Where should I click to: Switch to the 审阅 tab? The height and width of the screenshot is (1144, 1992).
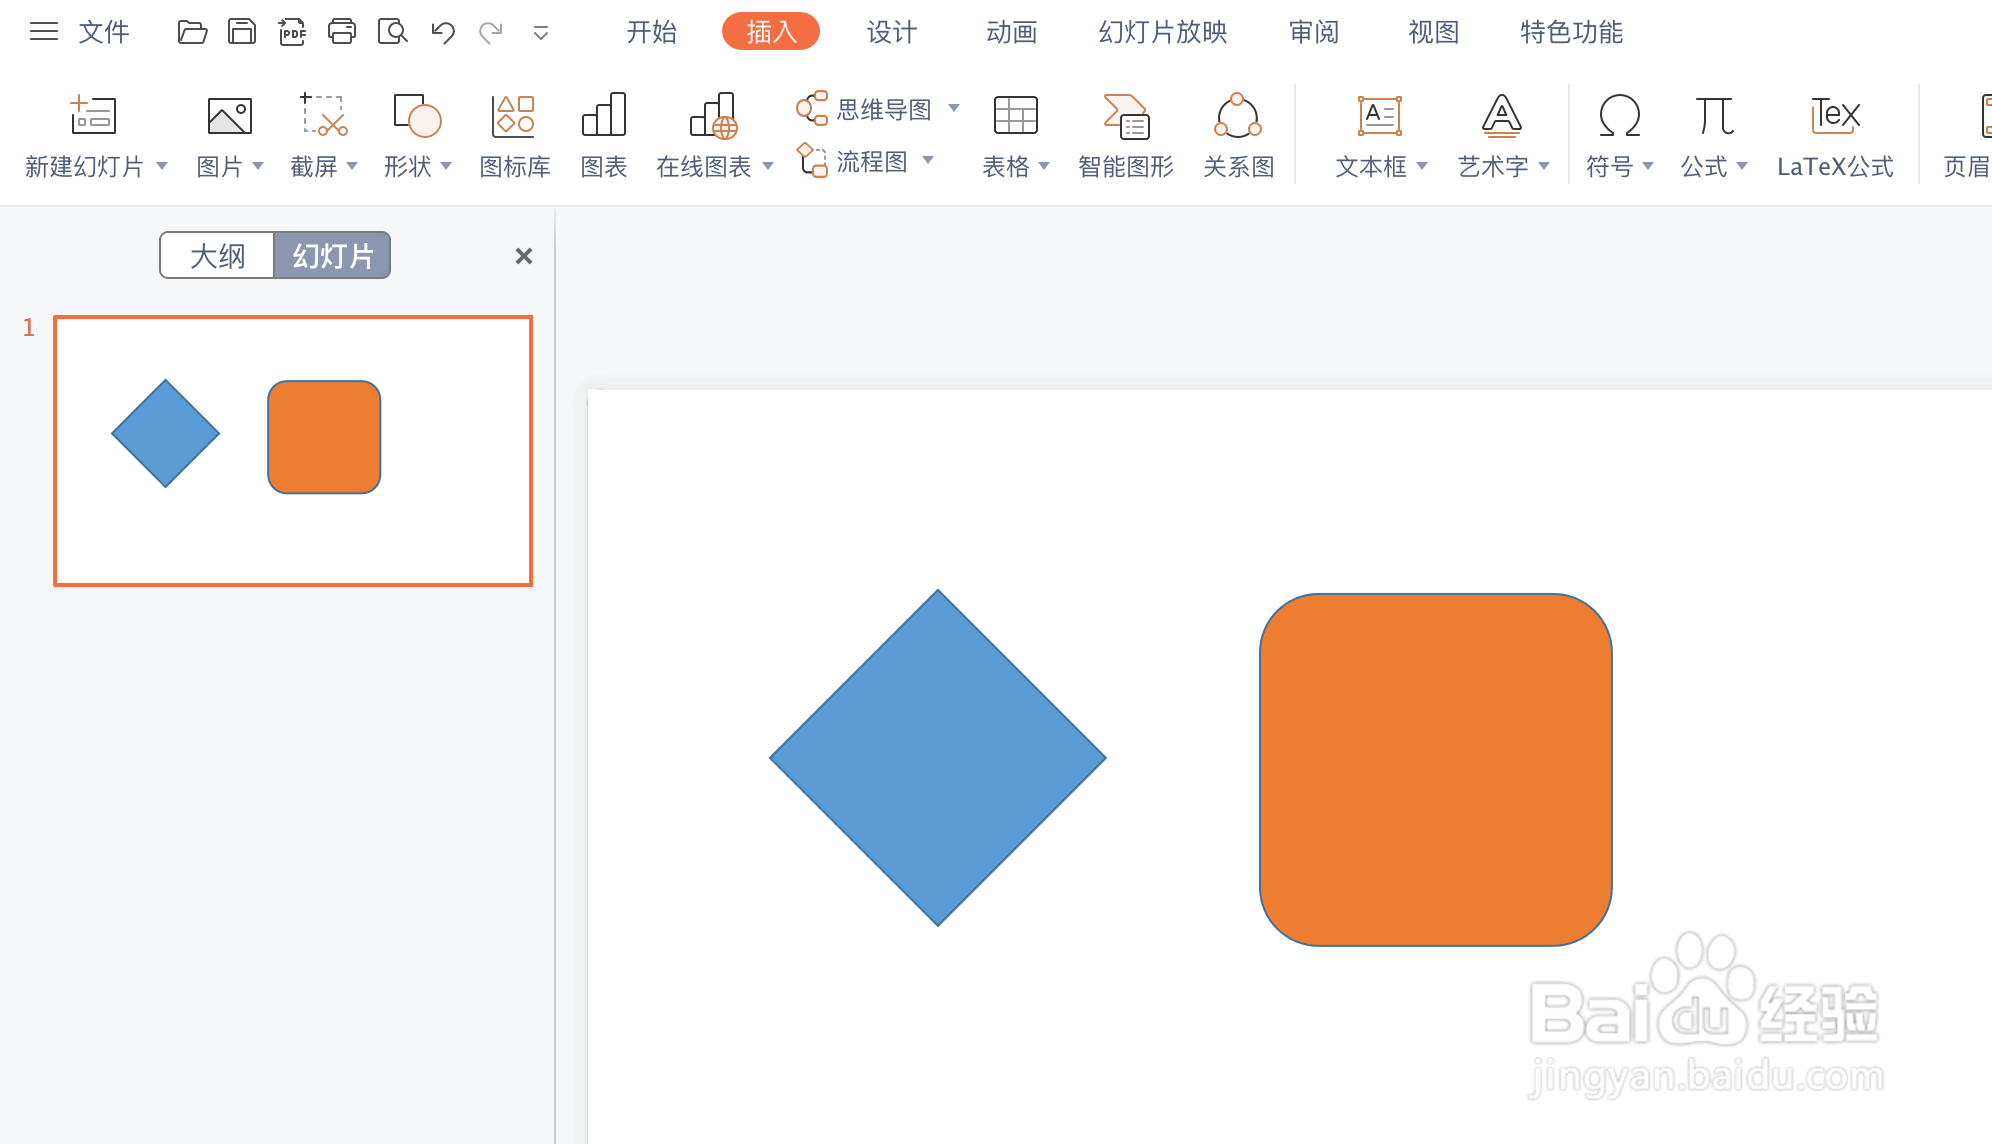point(1314,32)
